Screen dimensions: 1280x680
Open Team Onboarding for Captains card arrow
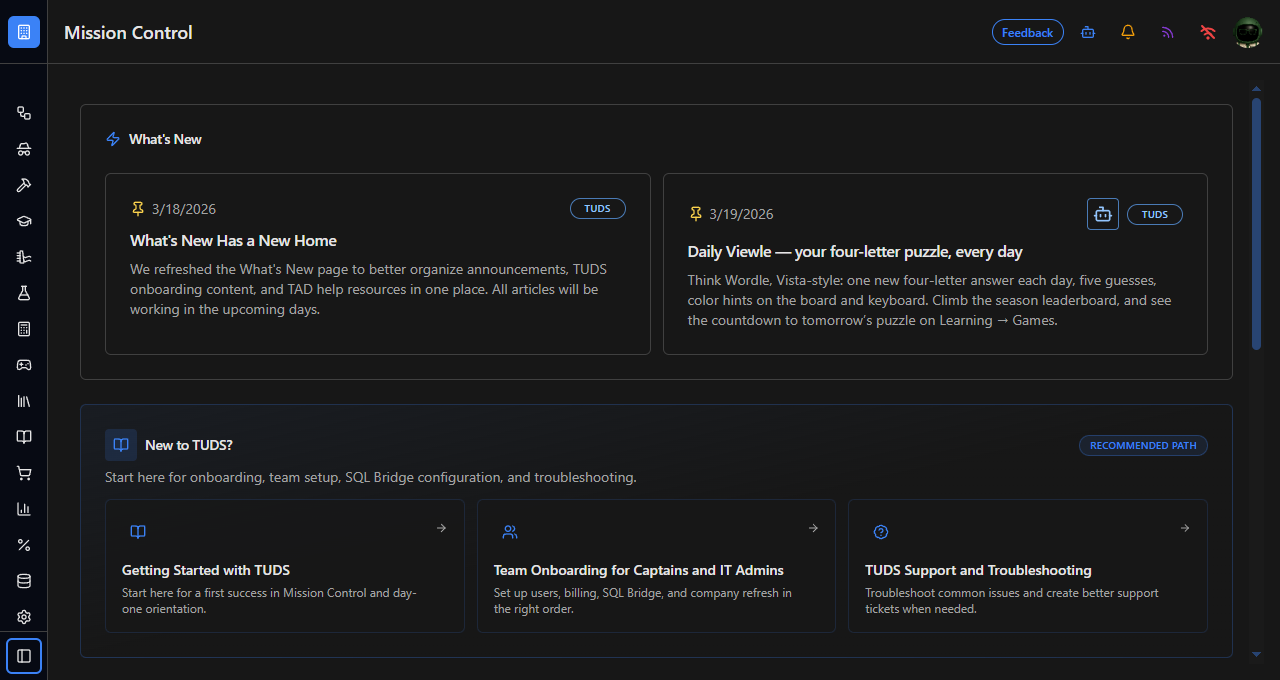pos(813,528)
